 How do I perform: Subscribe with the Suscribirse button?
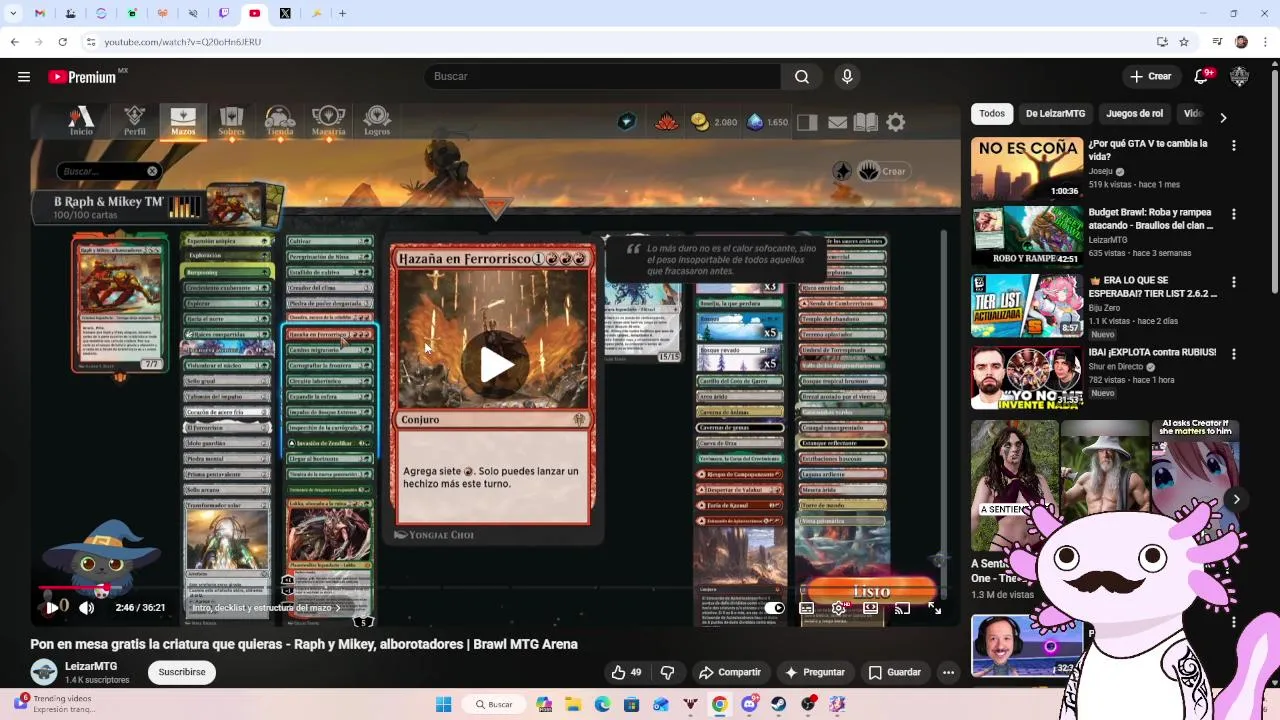[182, 672]
